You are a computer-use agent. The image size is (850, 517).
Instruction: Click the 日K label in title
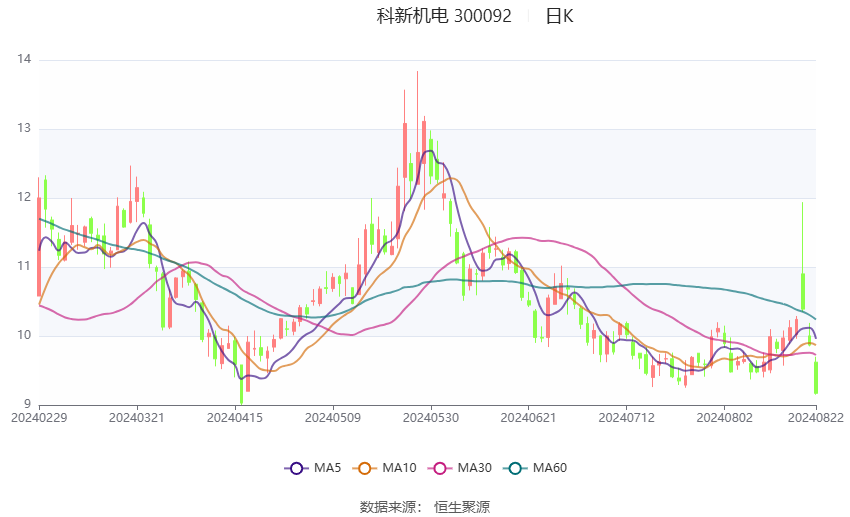[559, 16]
